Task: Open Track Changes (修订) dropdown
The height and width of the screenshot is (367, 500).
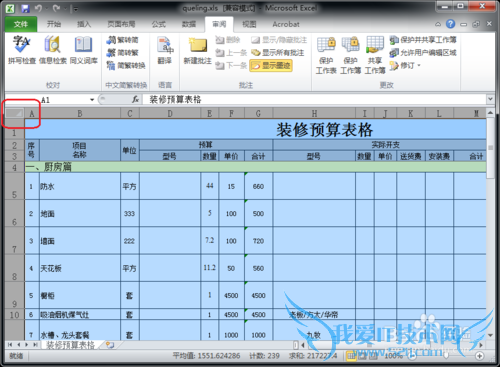Action: [405, 65]
